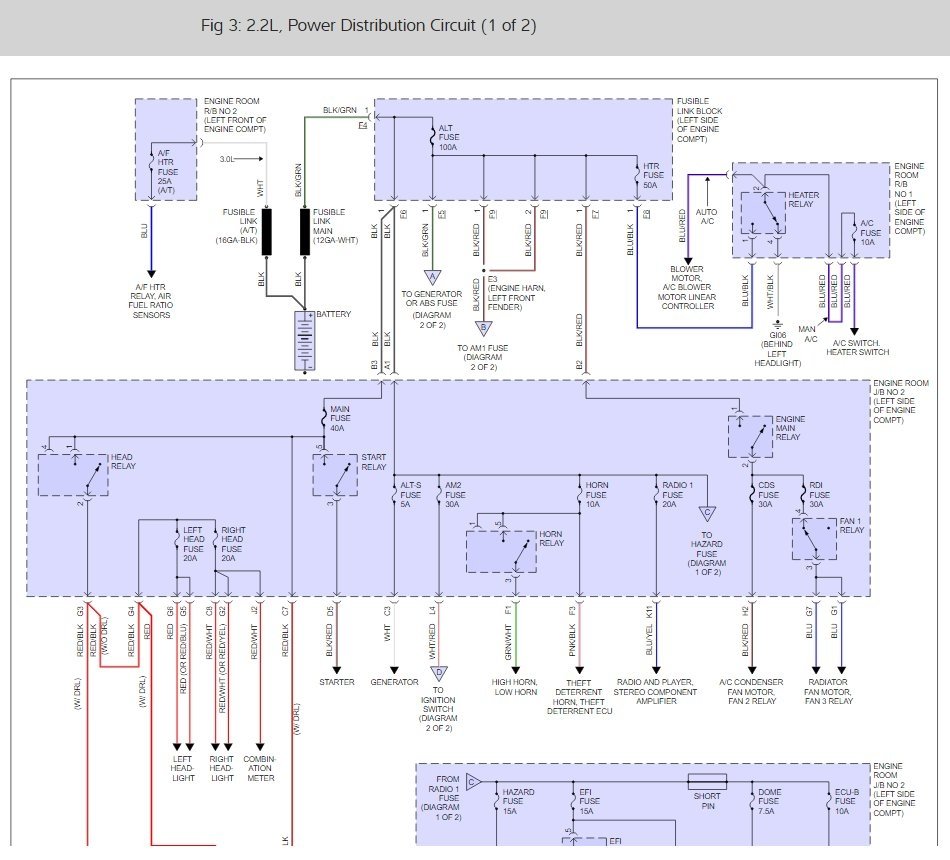Click the Fusible Link (A/T) black bar
Image resolution: width=950 pixels, height=860 pixels.
[267, 232]
